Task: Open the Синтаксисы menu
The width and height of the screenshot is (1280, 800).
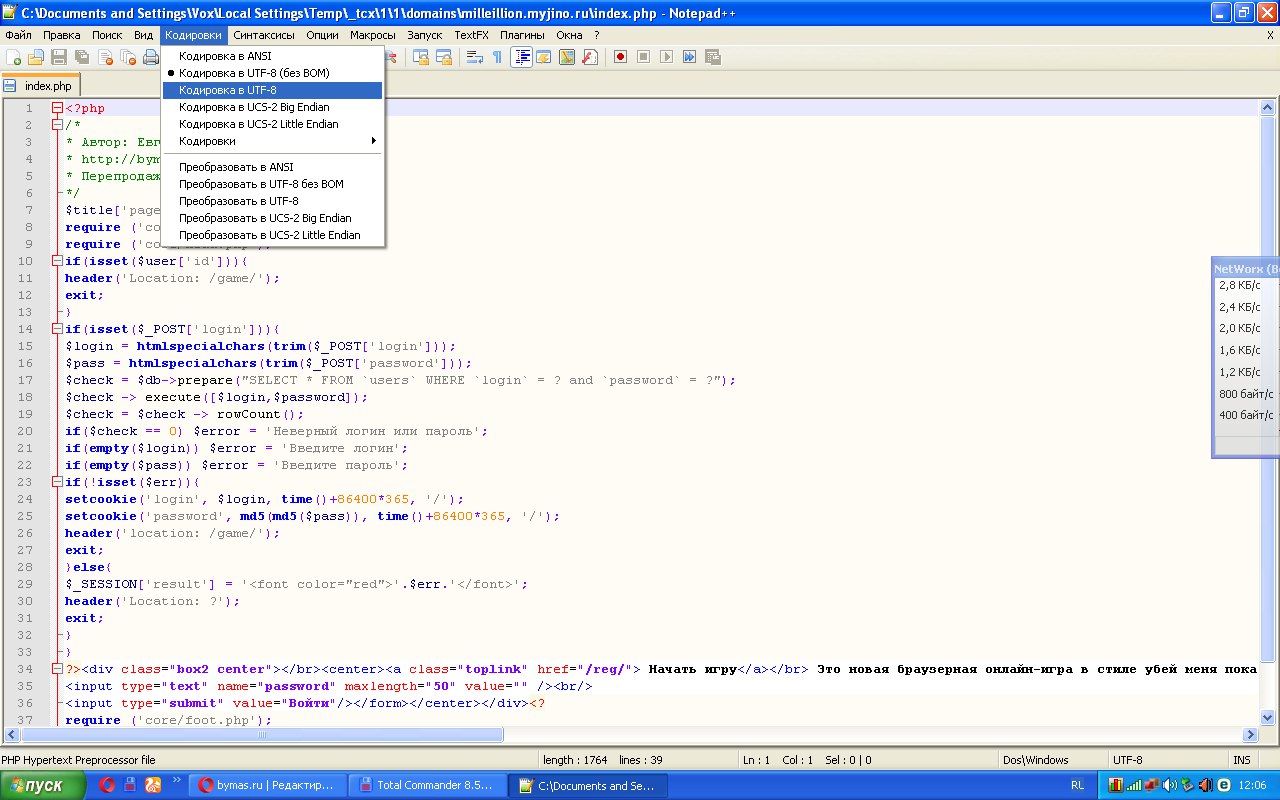Action: [x=263, y=35]
